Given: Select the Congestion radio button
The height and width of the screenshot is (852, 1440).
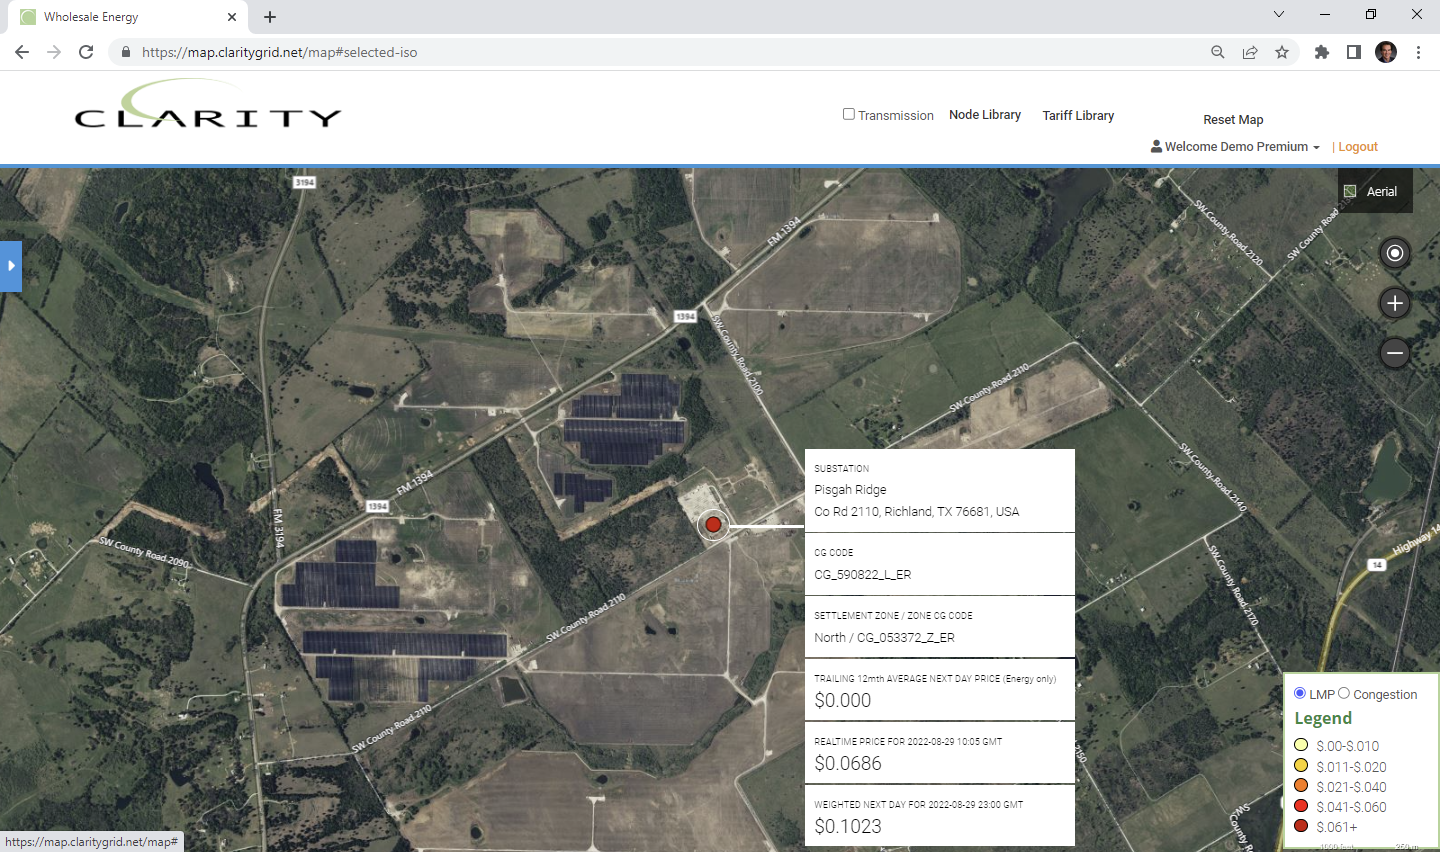Looking at the screenshot, I should click(1344, 693).
